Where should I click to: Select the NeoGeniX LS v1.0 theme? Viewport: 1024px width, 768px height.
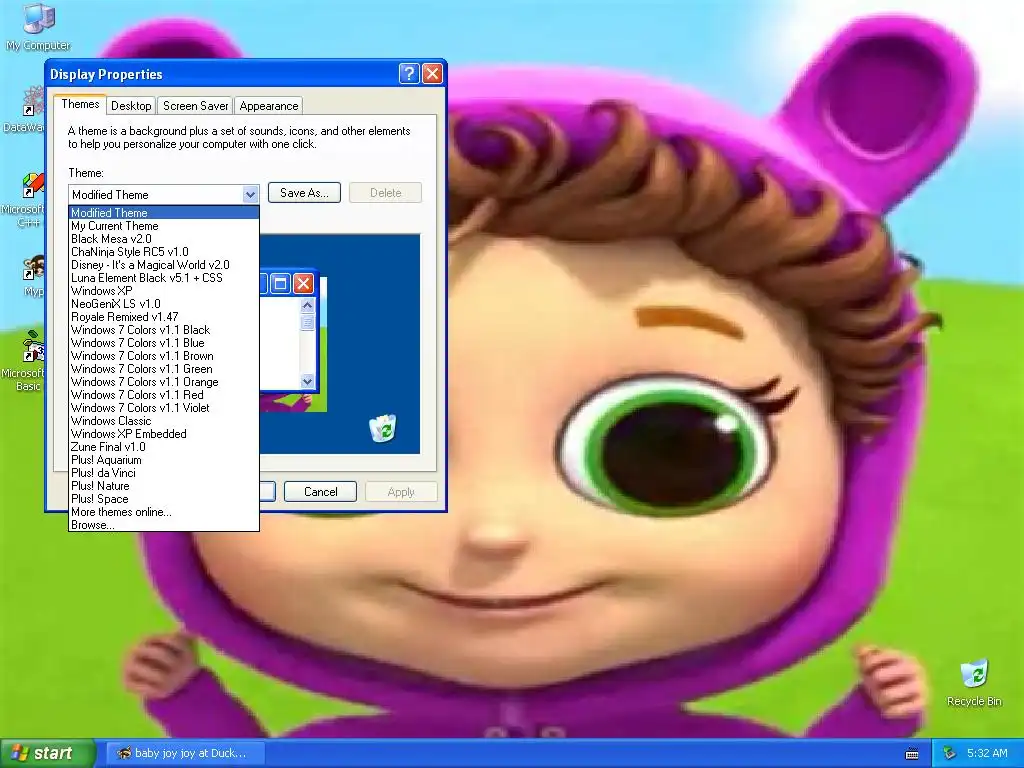click(164, 304)
